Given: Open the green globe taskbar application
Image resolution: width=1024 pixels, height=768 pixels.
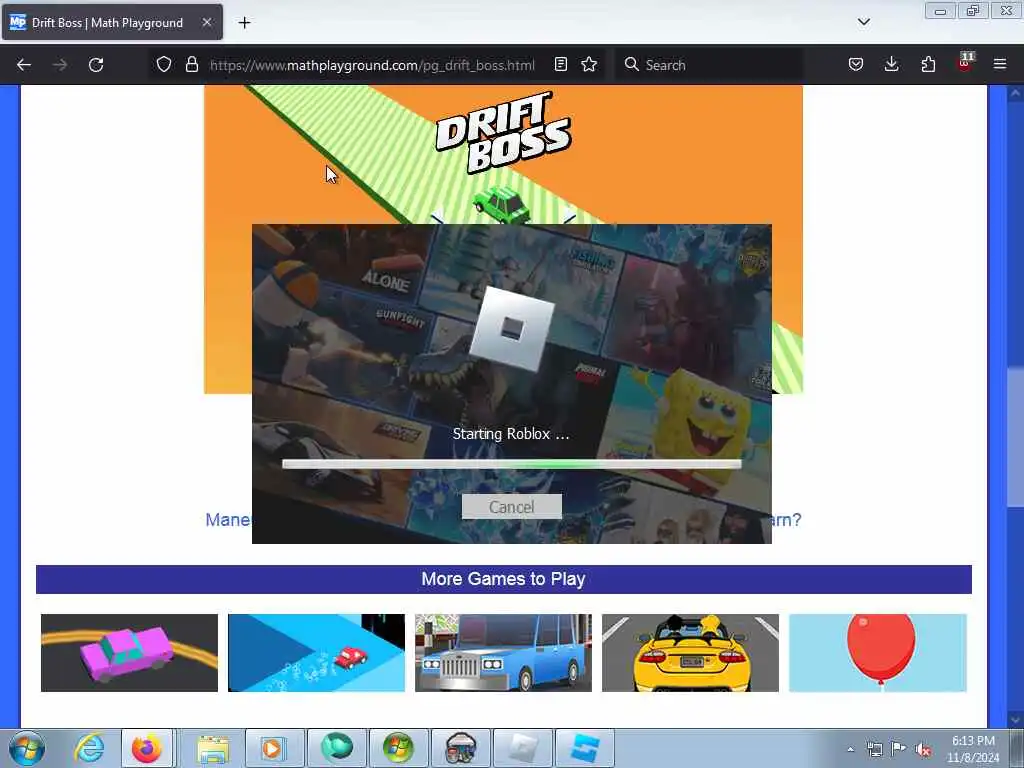Looking at the screenshot, I should (336, 748).
